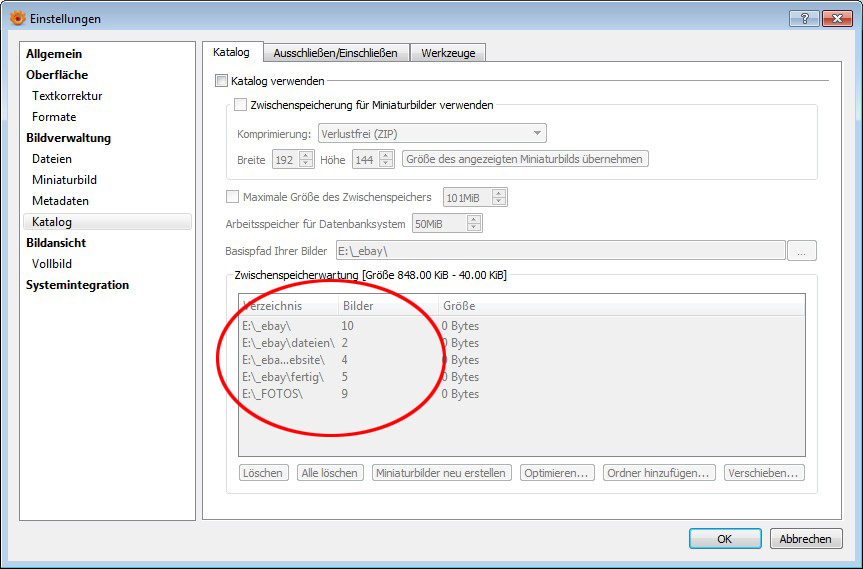Click the Größe column header
863x569 pixels.
point(622,305)
